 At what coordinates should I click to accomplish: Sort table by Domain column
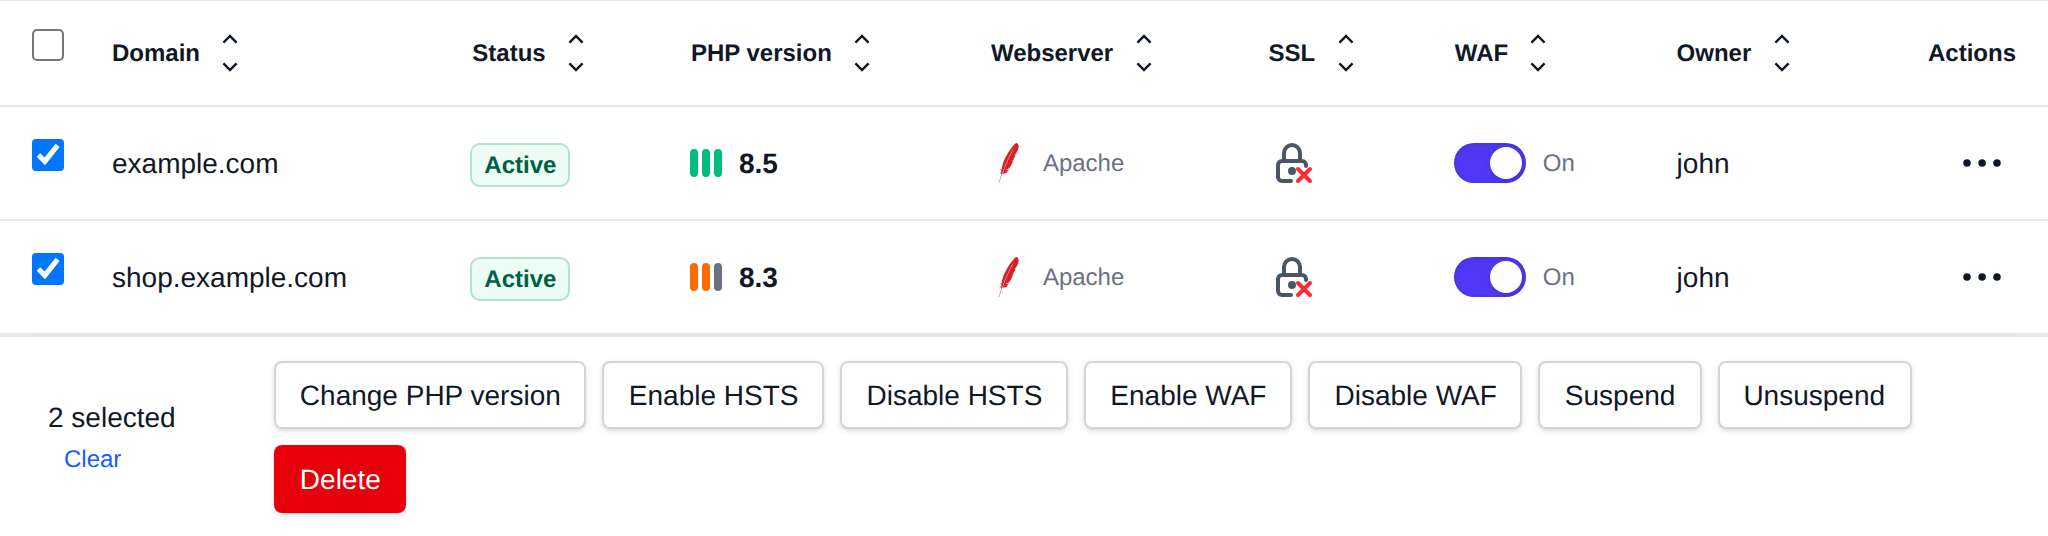tap(230, 53)
